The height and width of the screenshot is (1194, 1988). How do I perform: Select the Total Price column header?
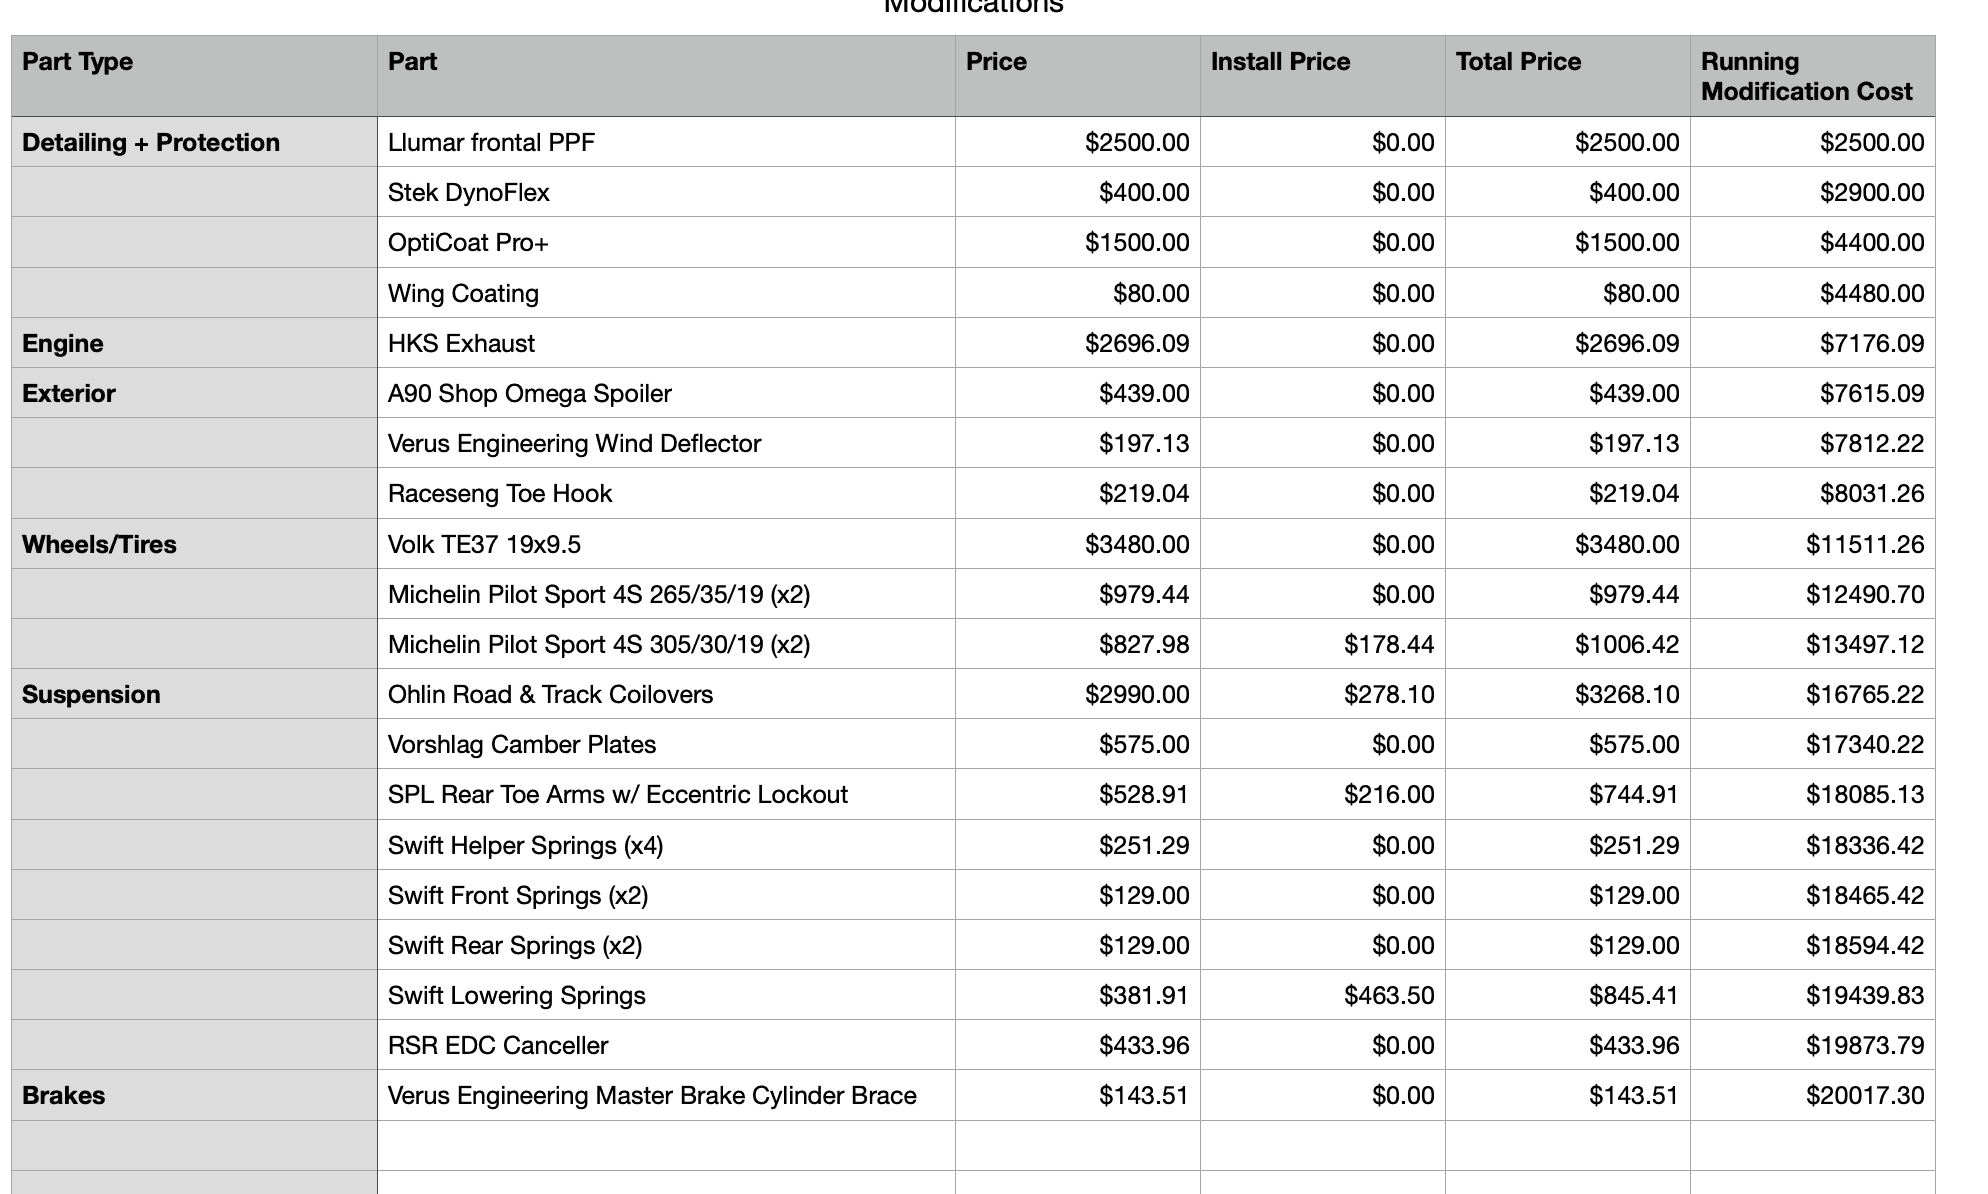coord(1567,76)
